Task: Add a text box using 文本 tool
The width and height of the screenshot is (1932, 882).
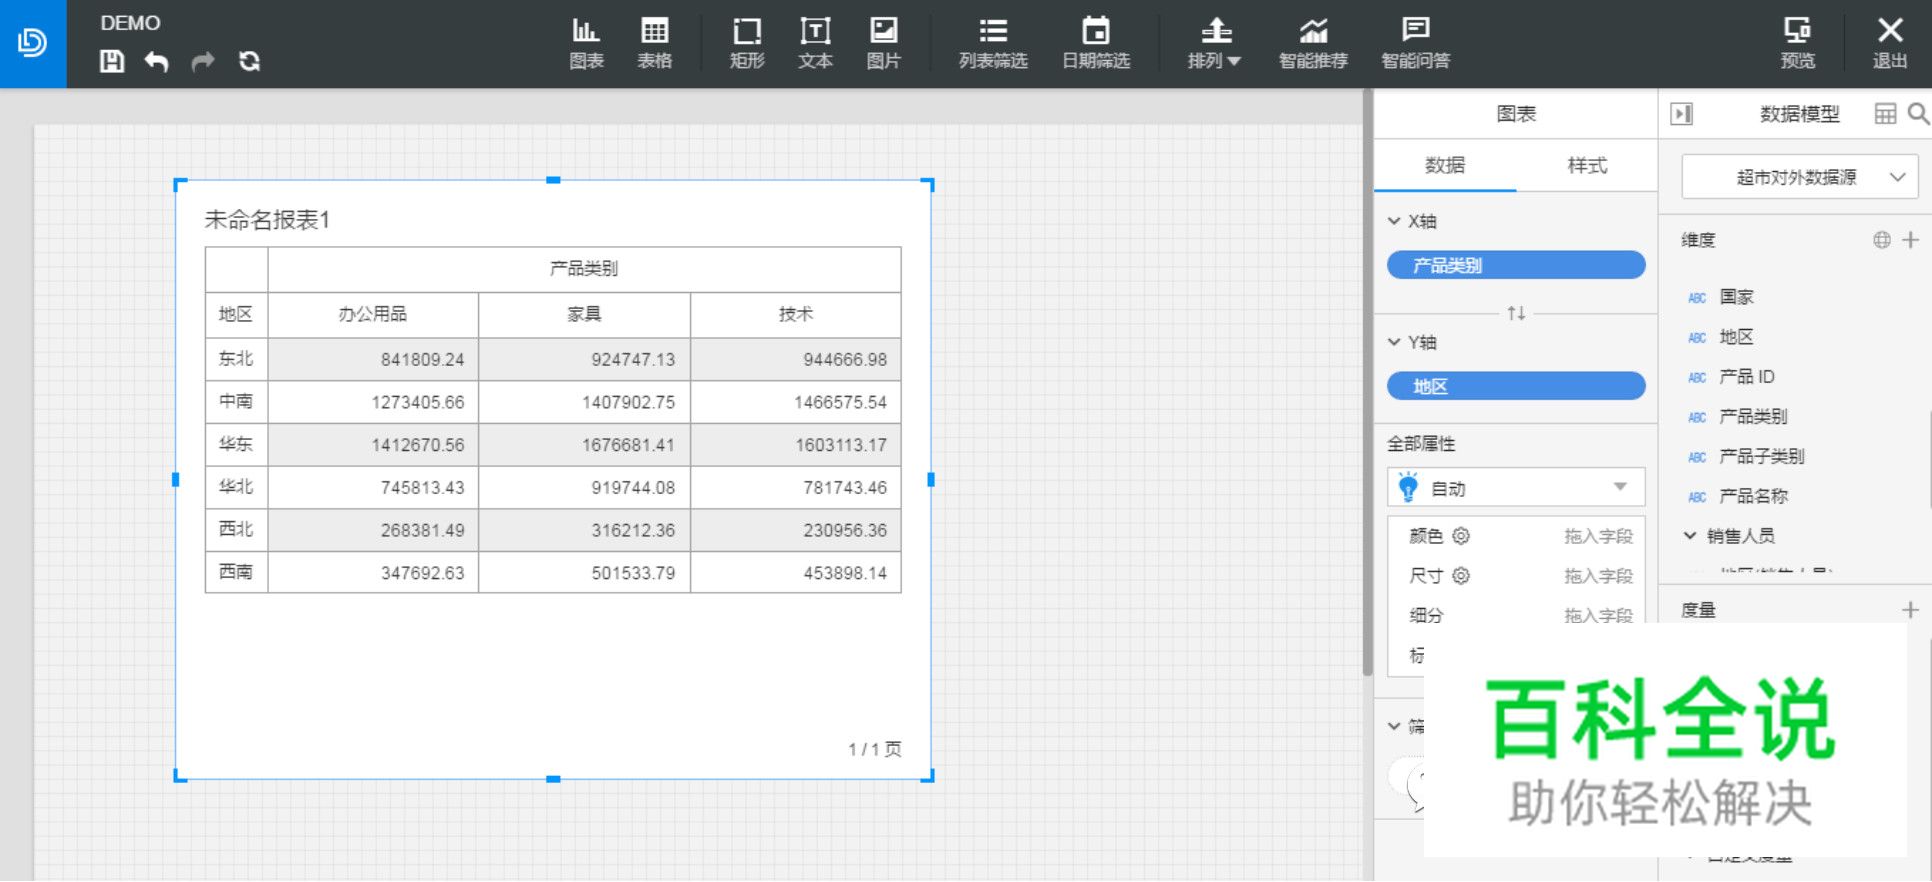Action: 815,44
